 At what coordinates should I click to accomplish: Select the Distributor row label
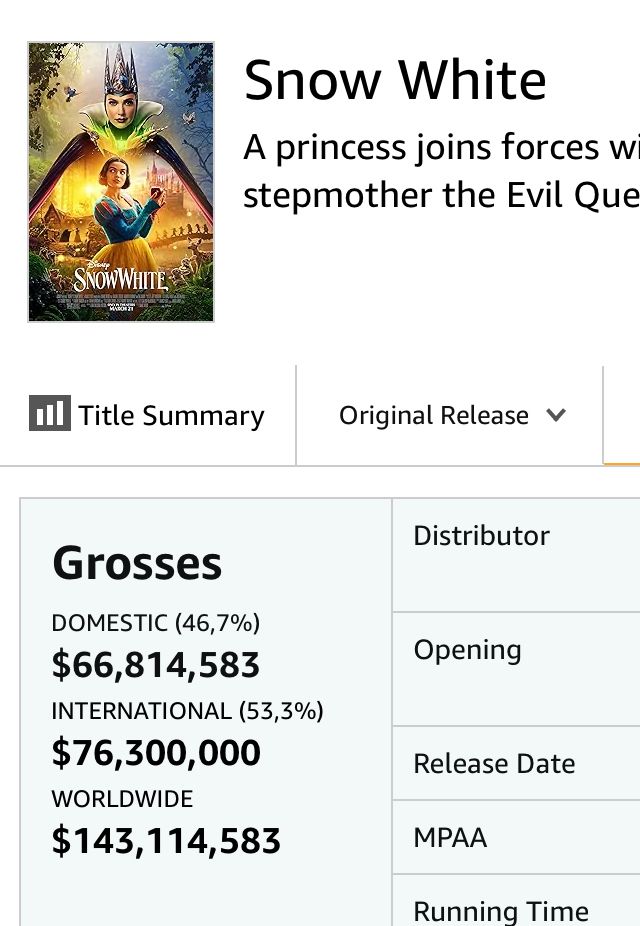(481, 536)
